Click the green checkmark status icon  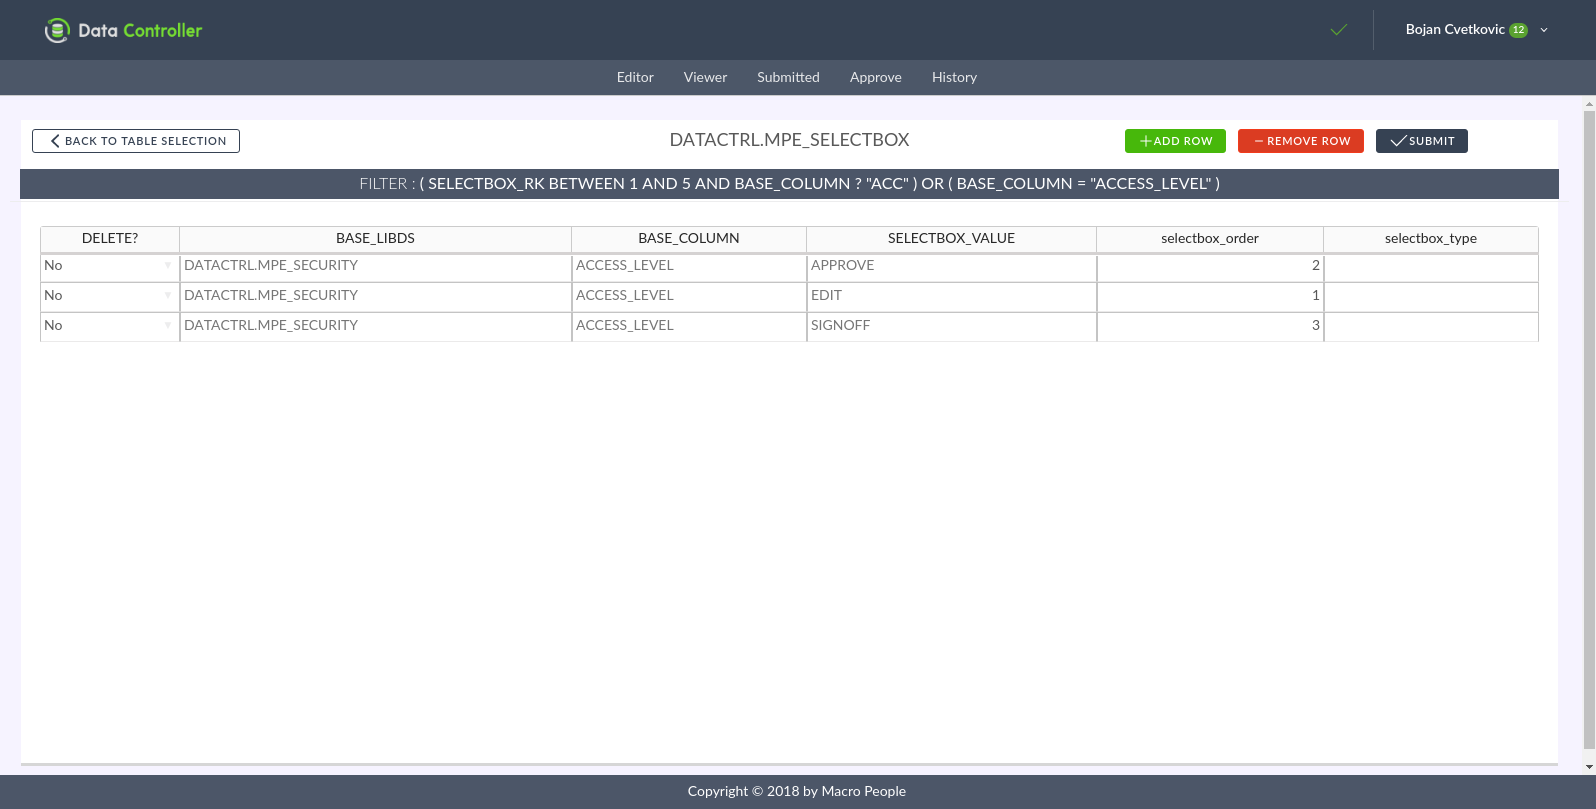pos(1339,30)
